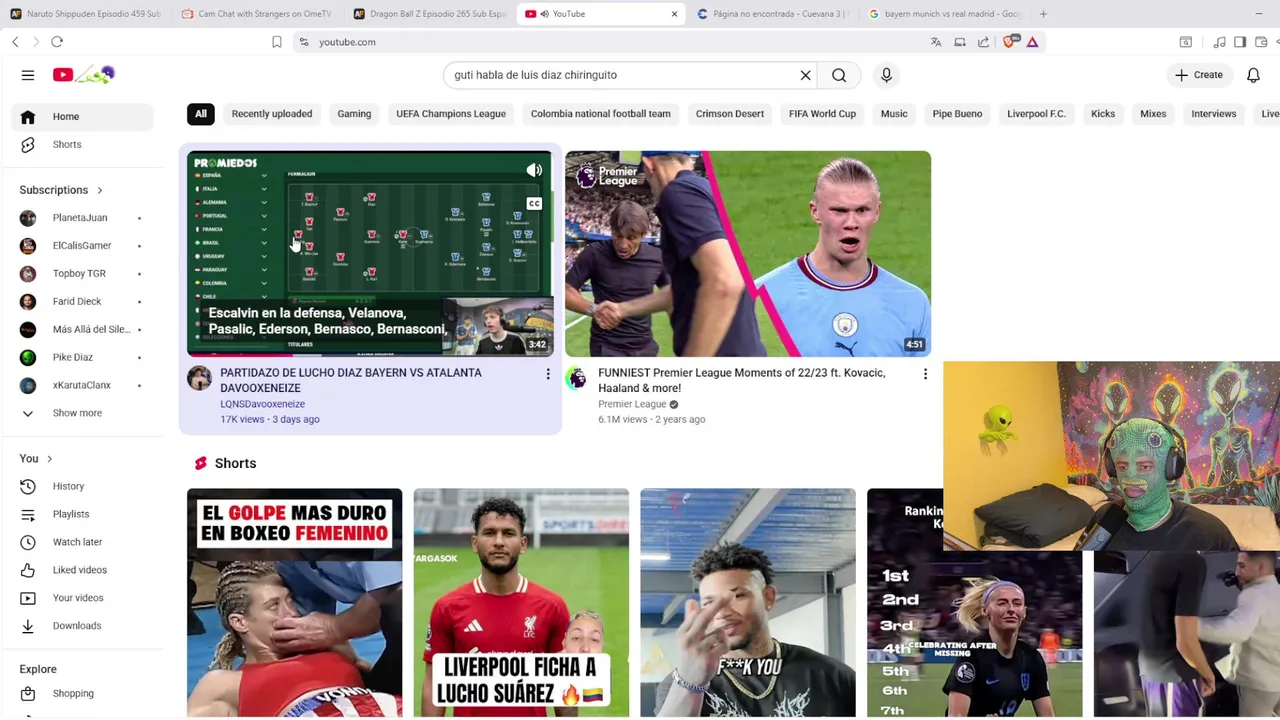Expand the You section arrow

(49, 459)
